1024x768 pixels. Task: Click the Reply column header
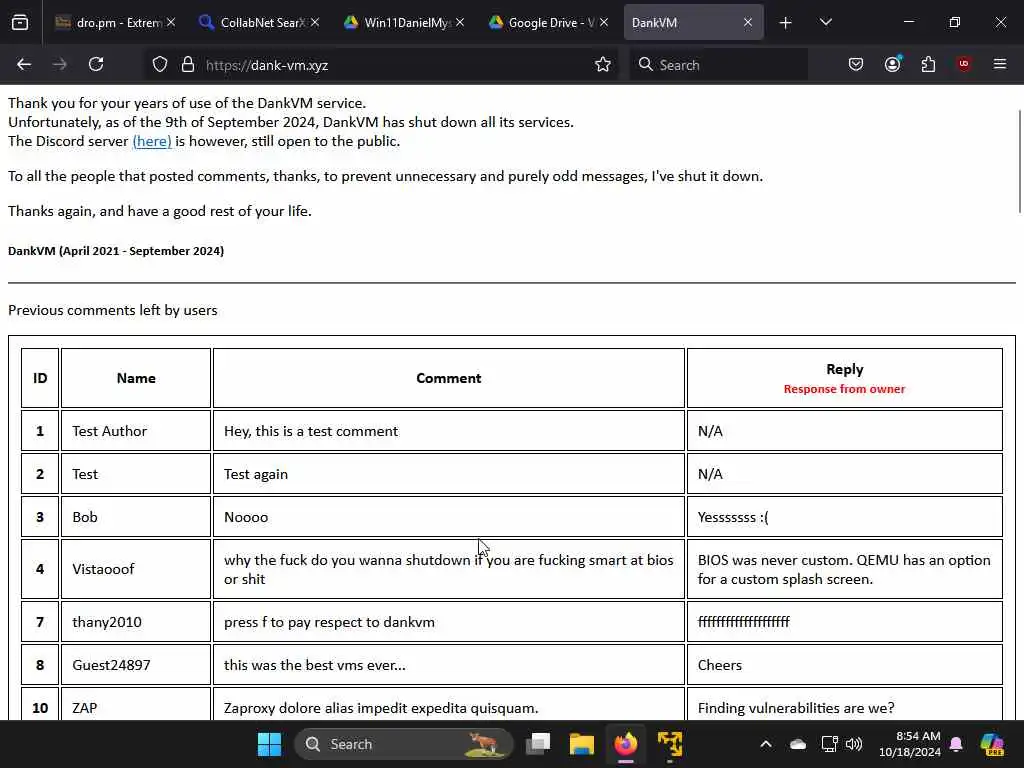coord(844,378)
